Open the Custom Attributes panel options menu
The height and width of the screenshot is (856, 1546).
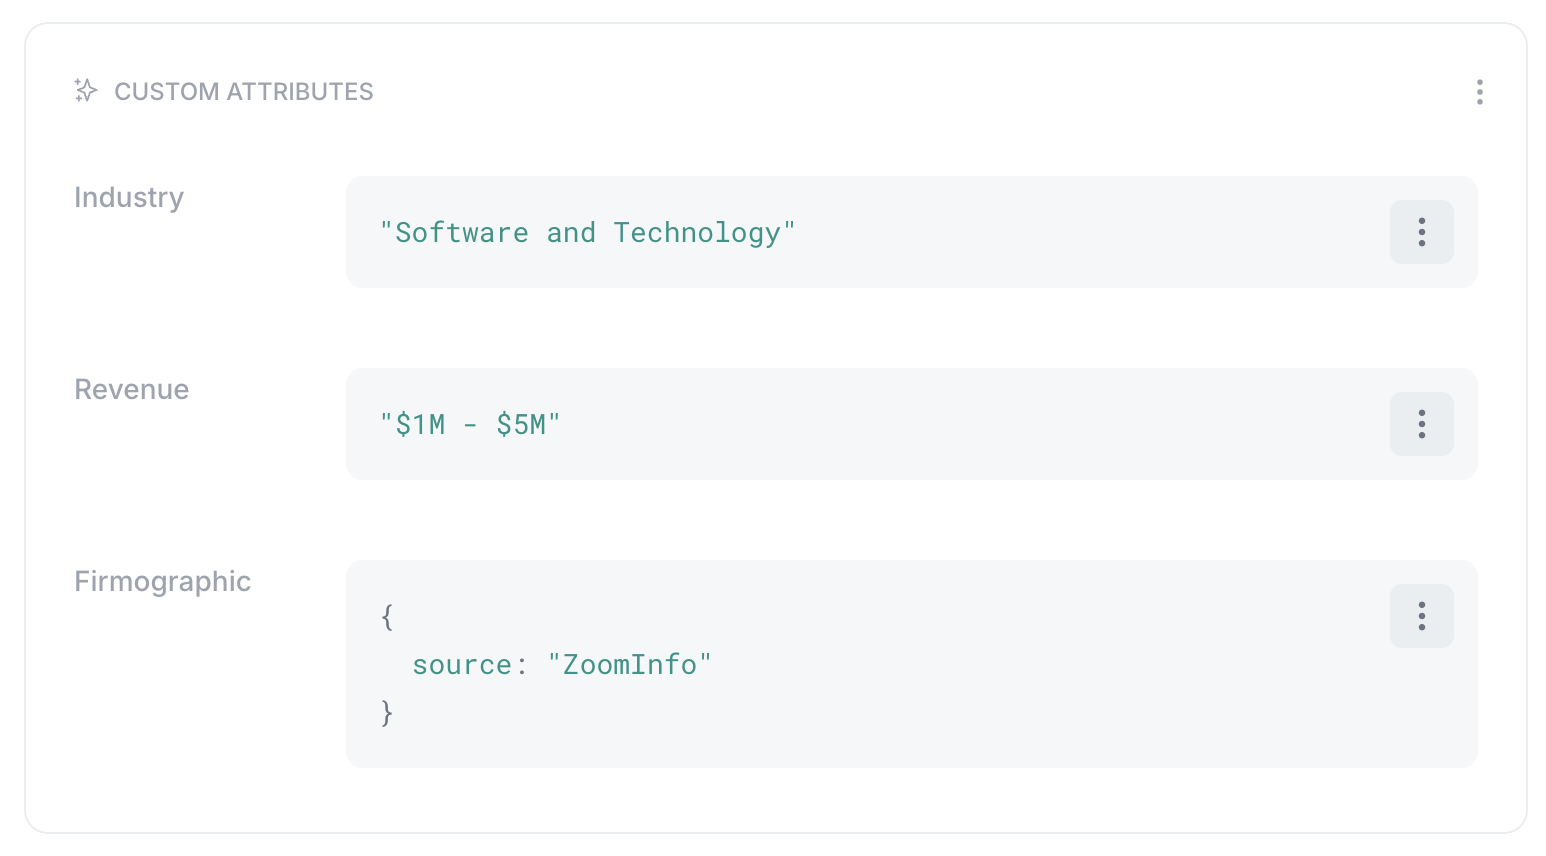coord(1479,92)
